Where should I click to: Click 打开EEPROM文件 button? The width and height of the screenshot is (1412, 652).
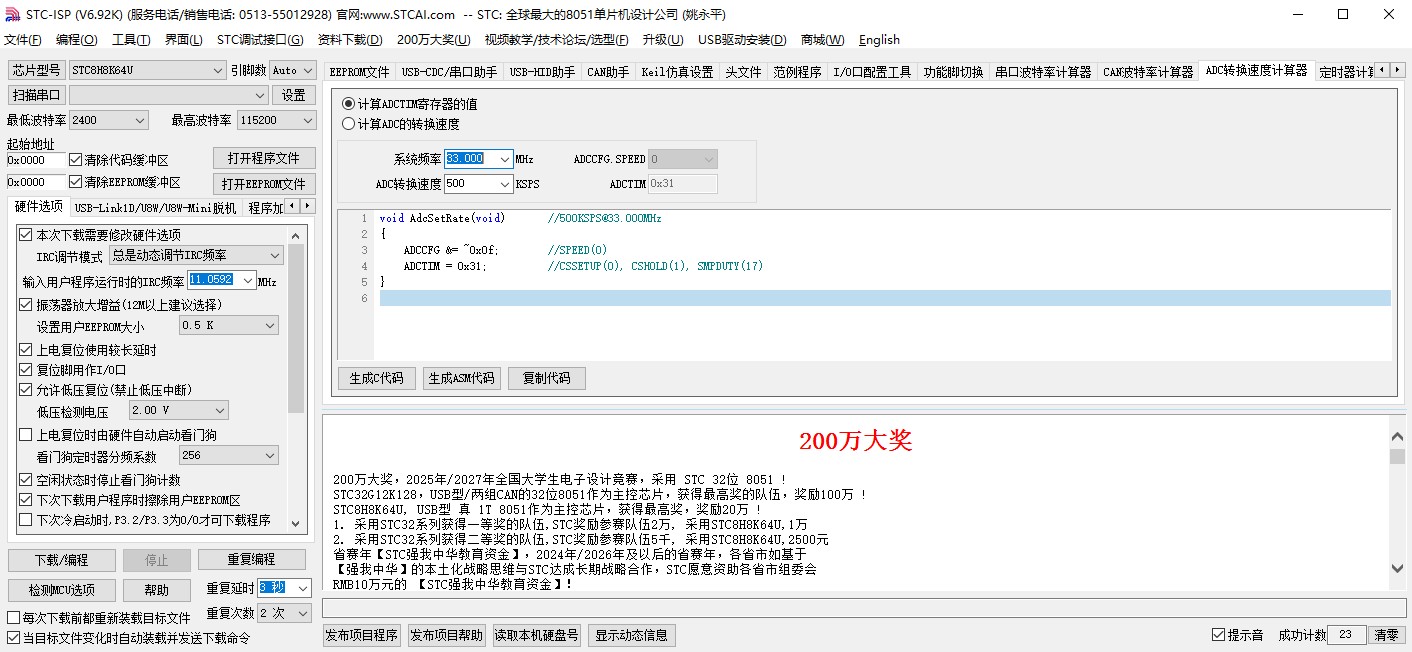click(x=264, y=184)
